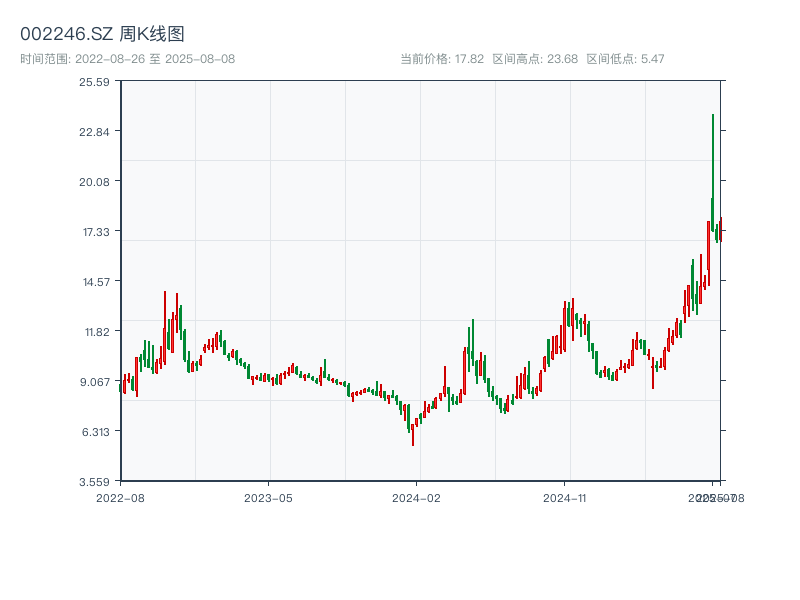
Task: Click the y-axis value 14.57
Action: coord(96,282)
